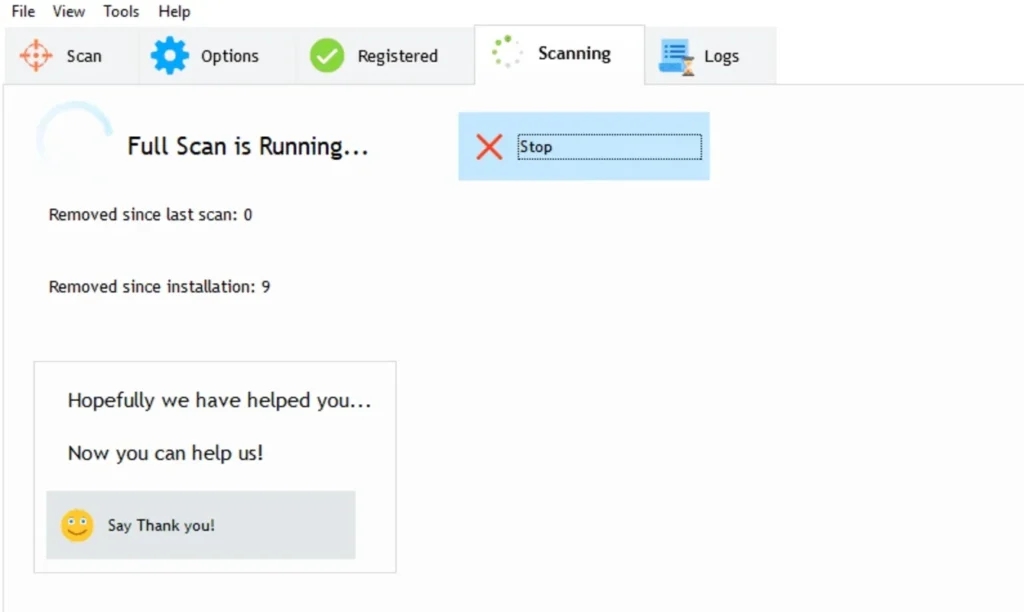Image resolution: width=1024 pixels, height=612 pixels.
Task: Open the Help menu
Action: [174, 12]
